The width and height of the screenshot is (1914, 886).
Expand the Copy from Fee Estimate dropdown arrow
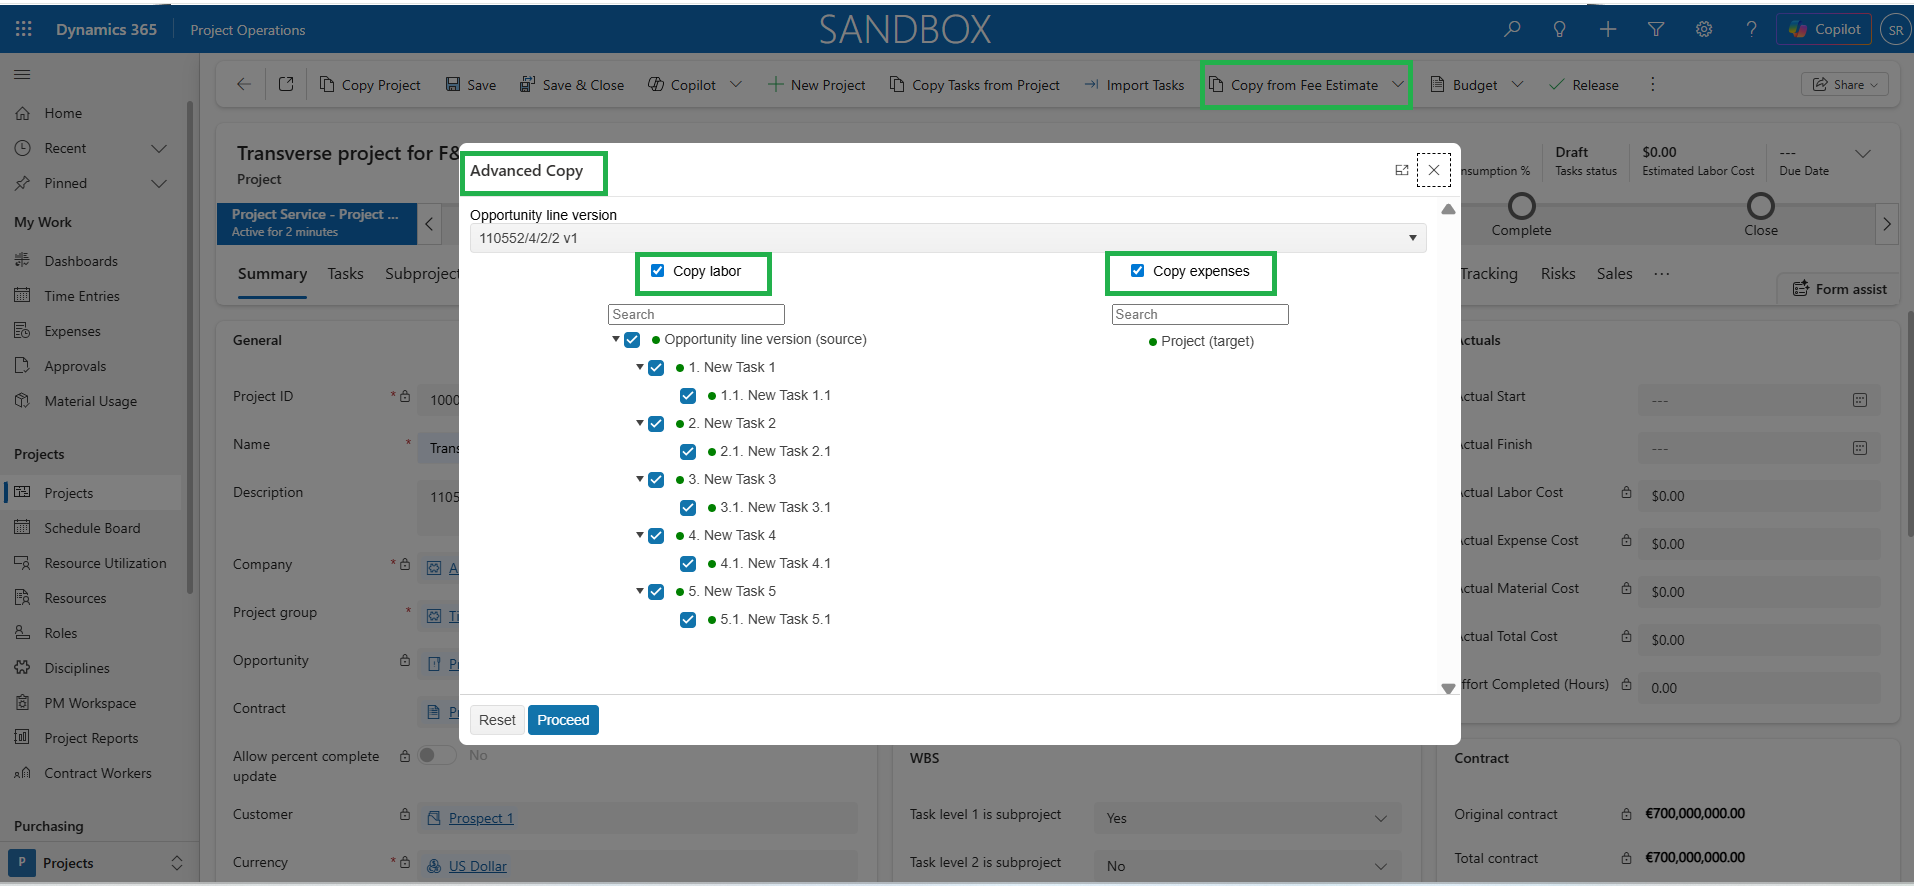(x=1398, y=85)
